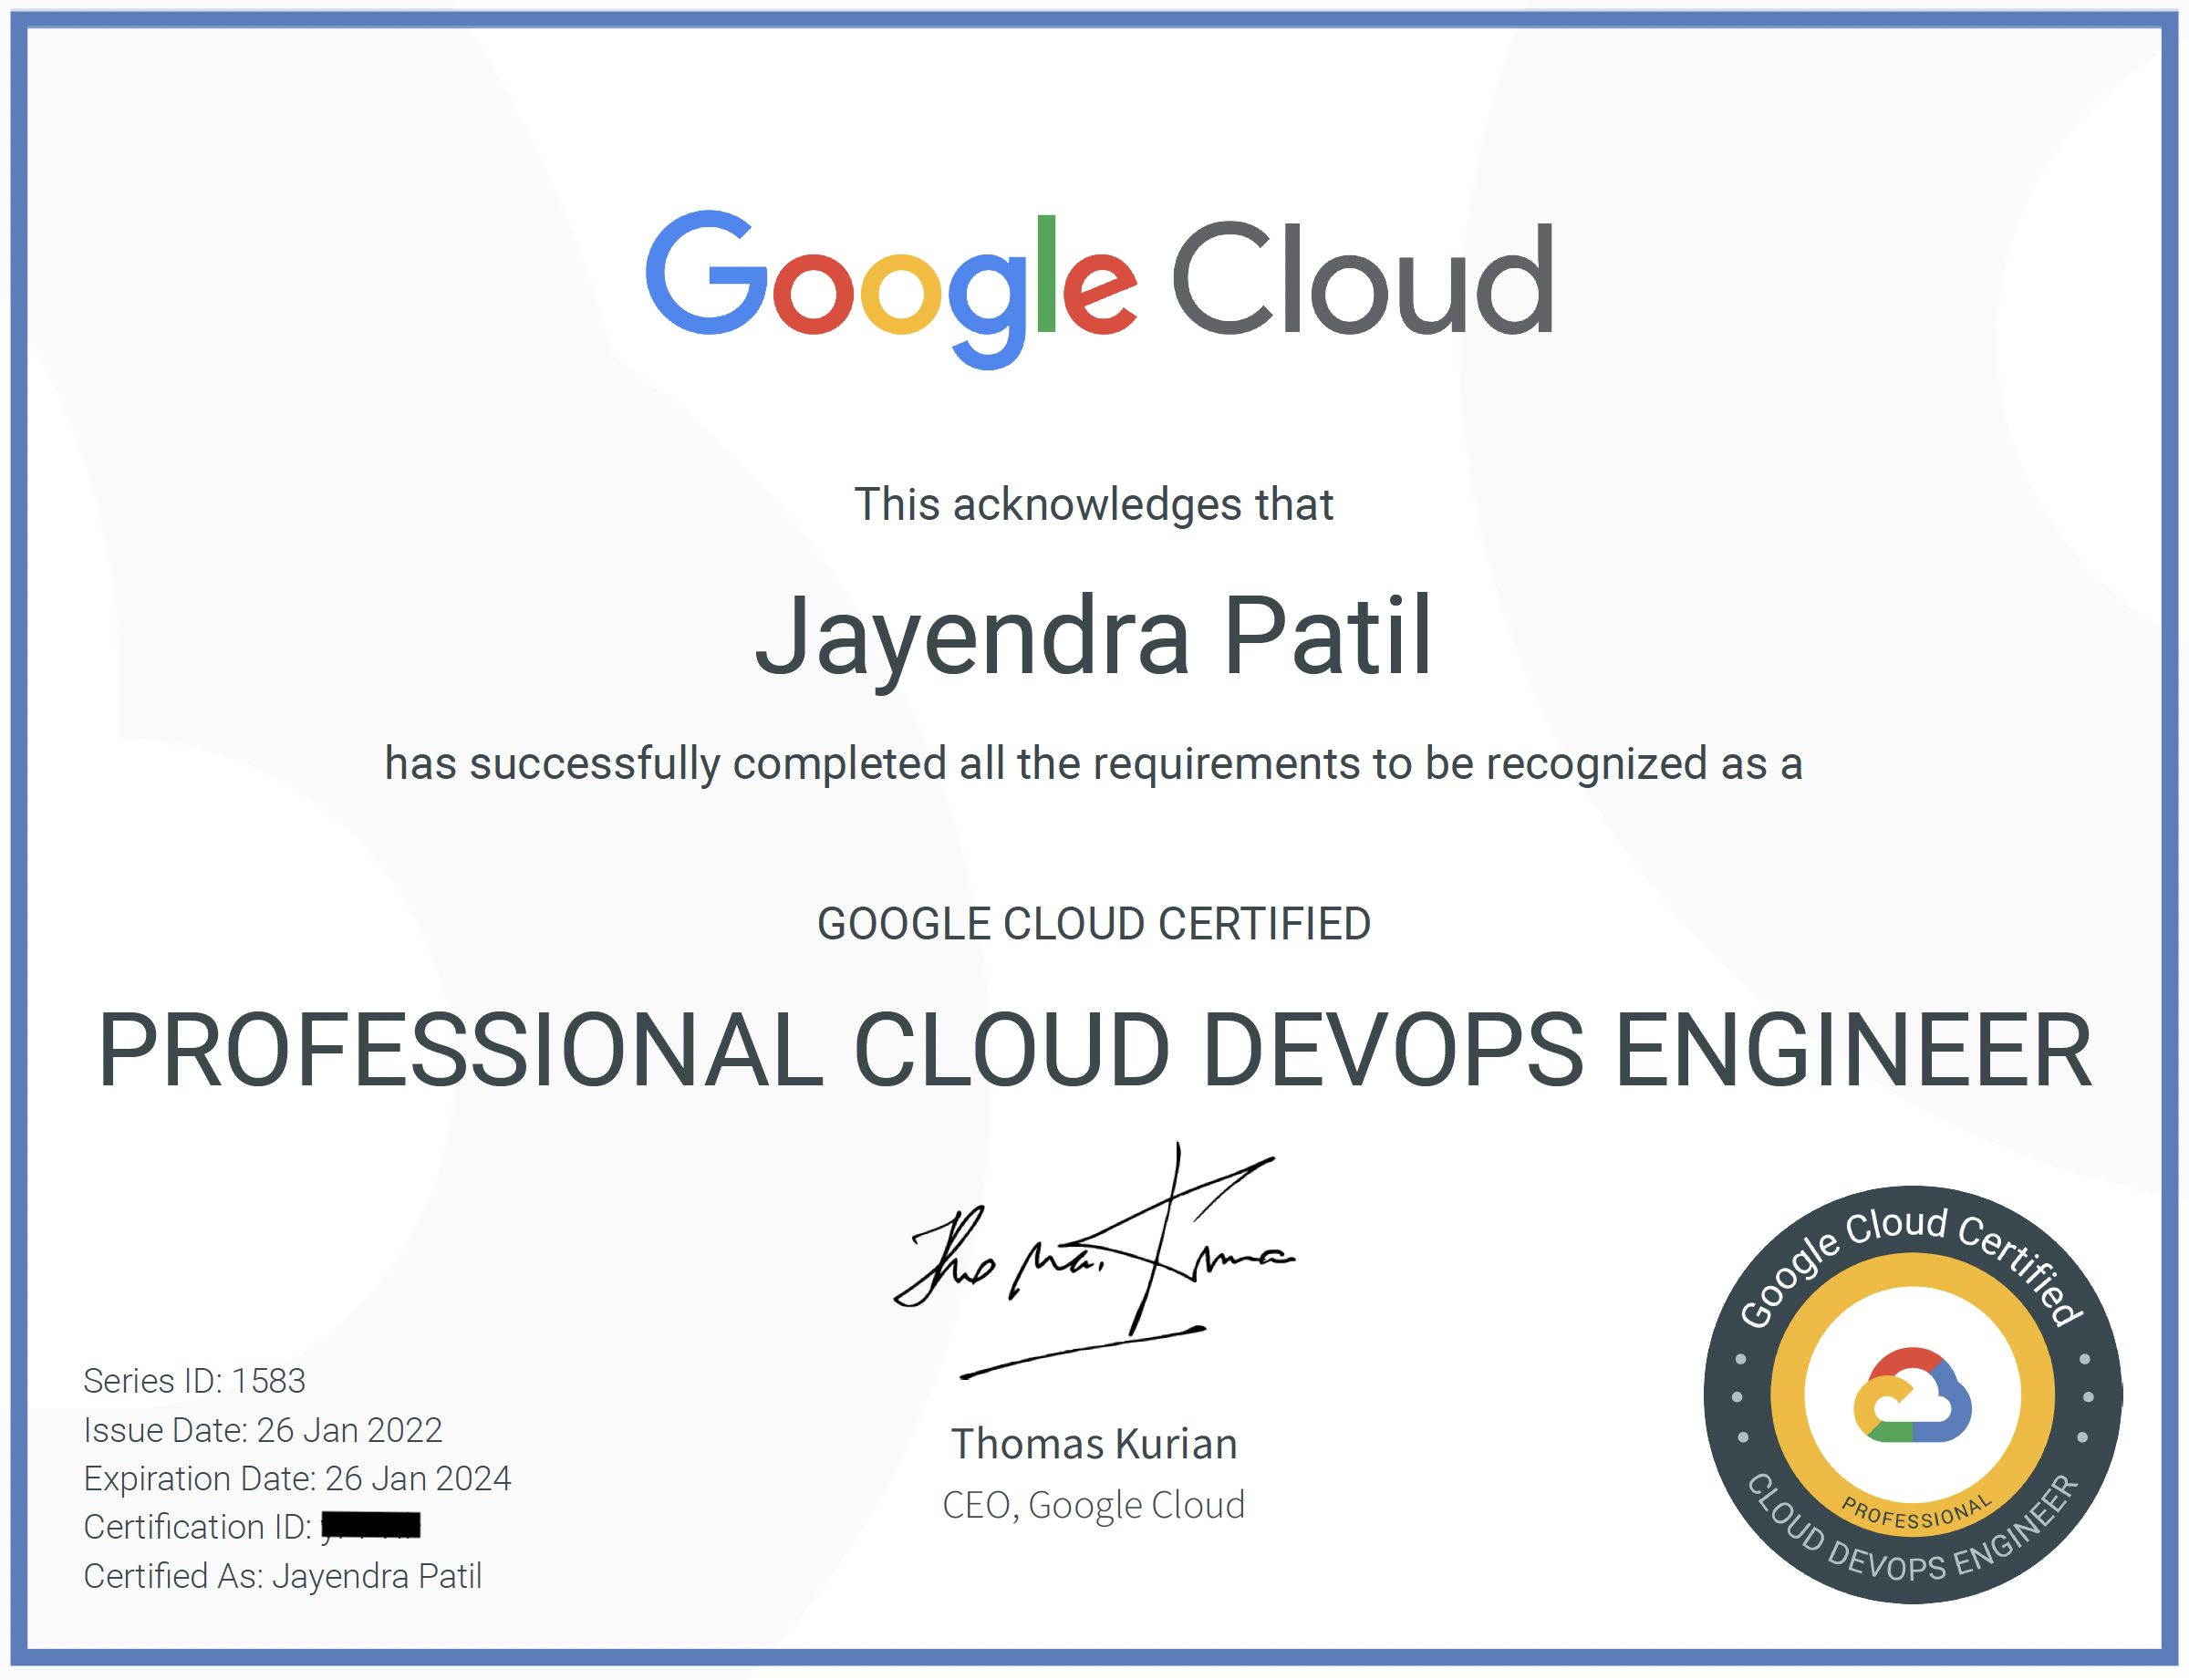The image size is (2189, 1680).
Task: Click the Google Cloud Certified DevOps badge
Action: [1912, 1395]
